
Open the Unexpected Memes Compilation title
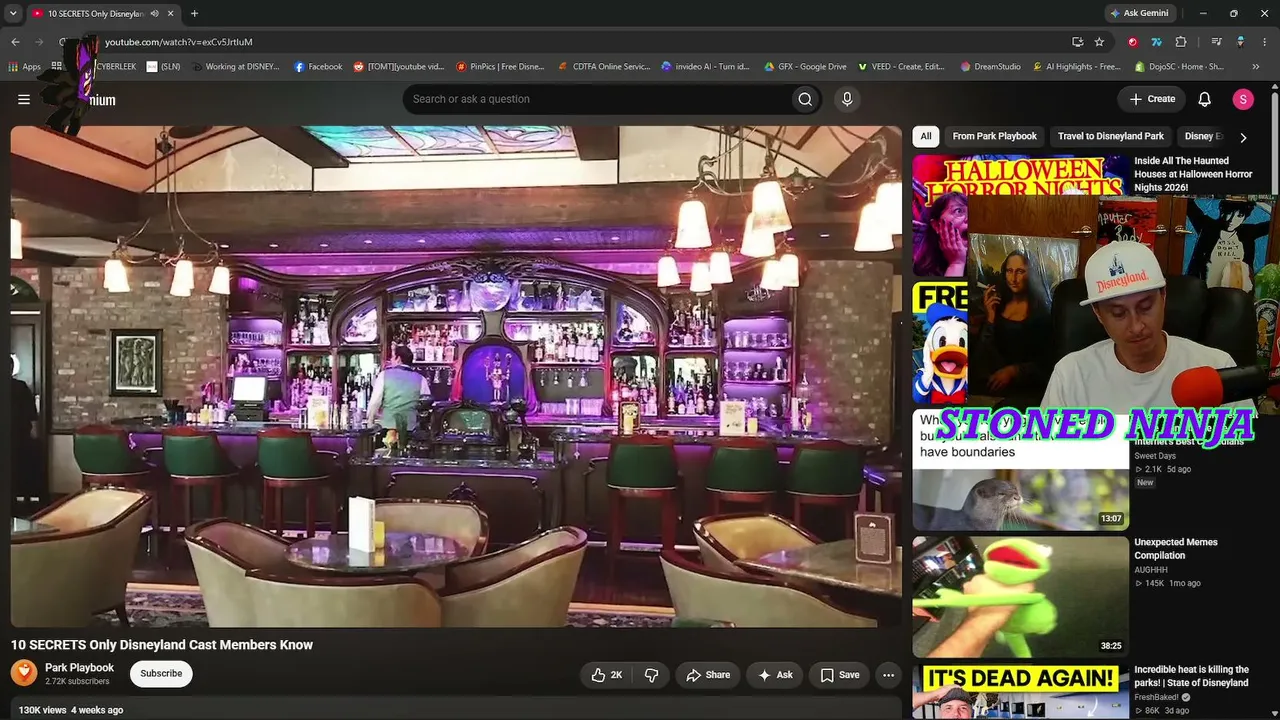pyautogui.click(x=1176, y=549)
